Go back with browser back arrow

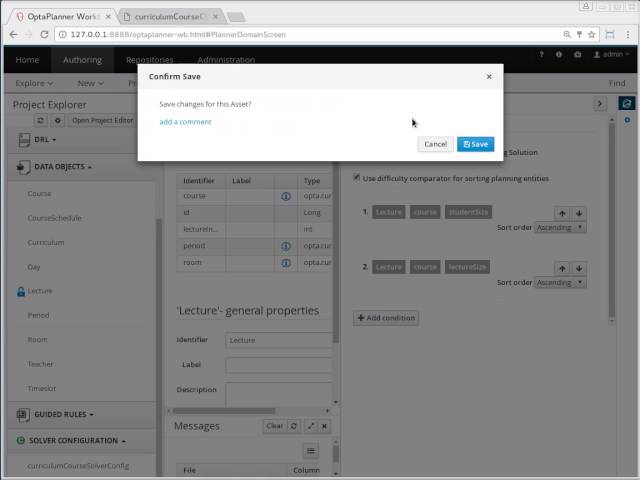click(13, 34)
